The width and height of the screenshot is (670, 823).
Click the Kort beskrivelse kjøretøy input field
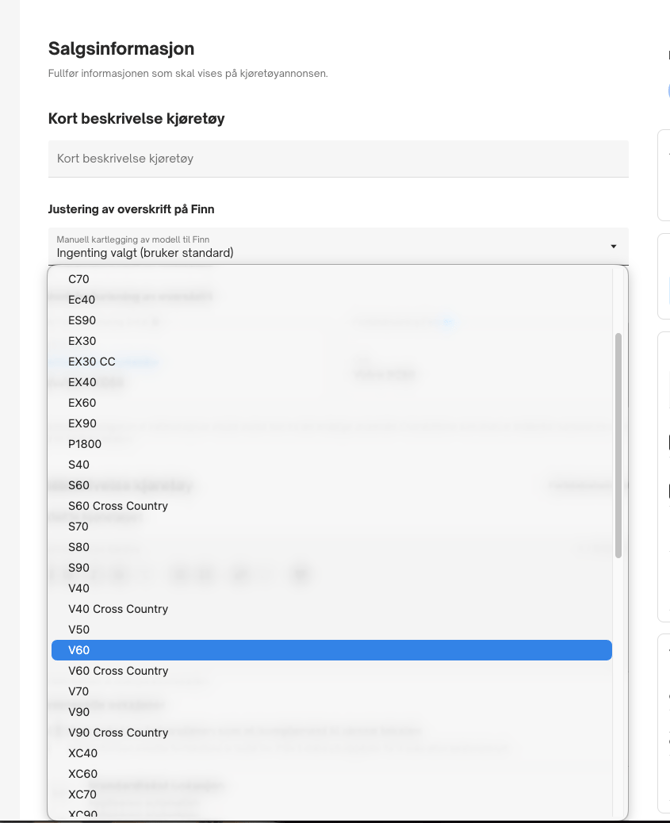(338, 159)
